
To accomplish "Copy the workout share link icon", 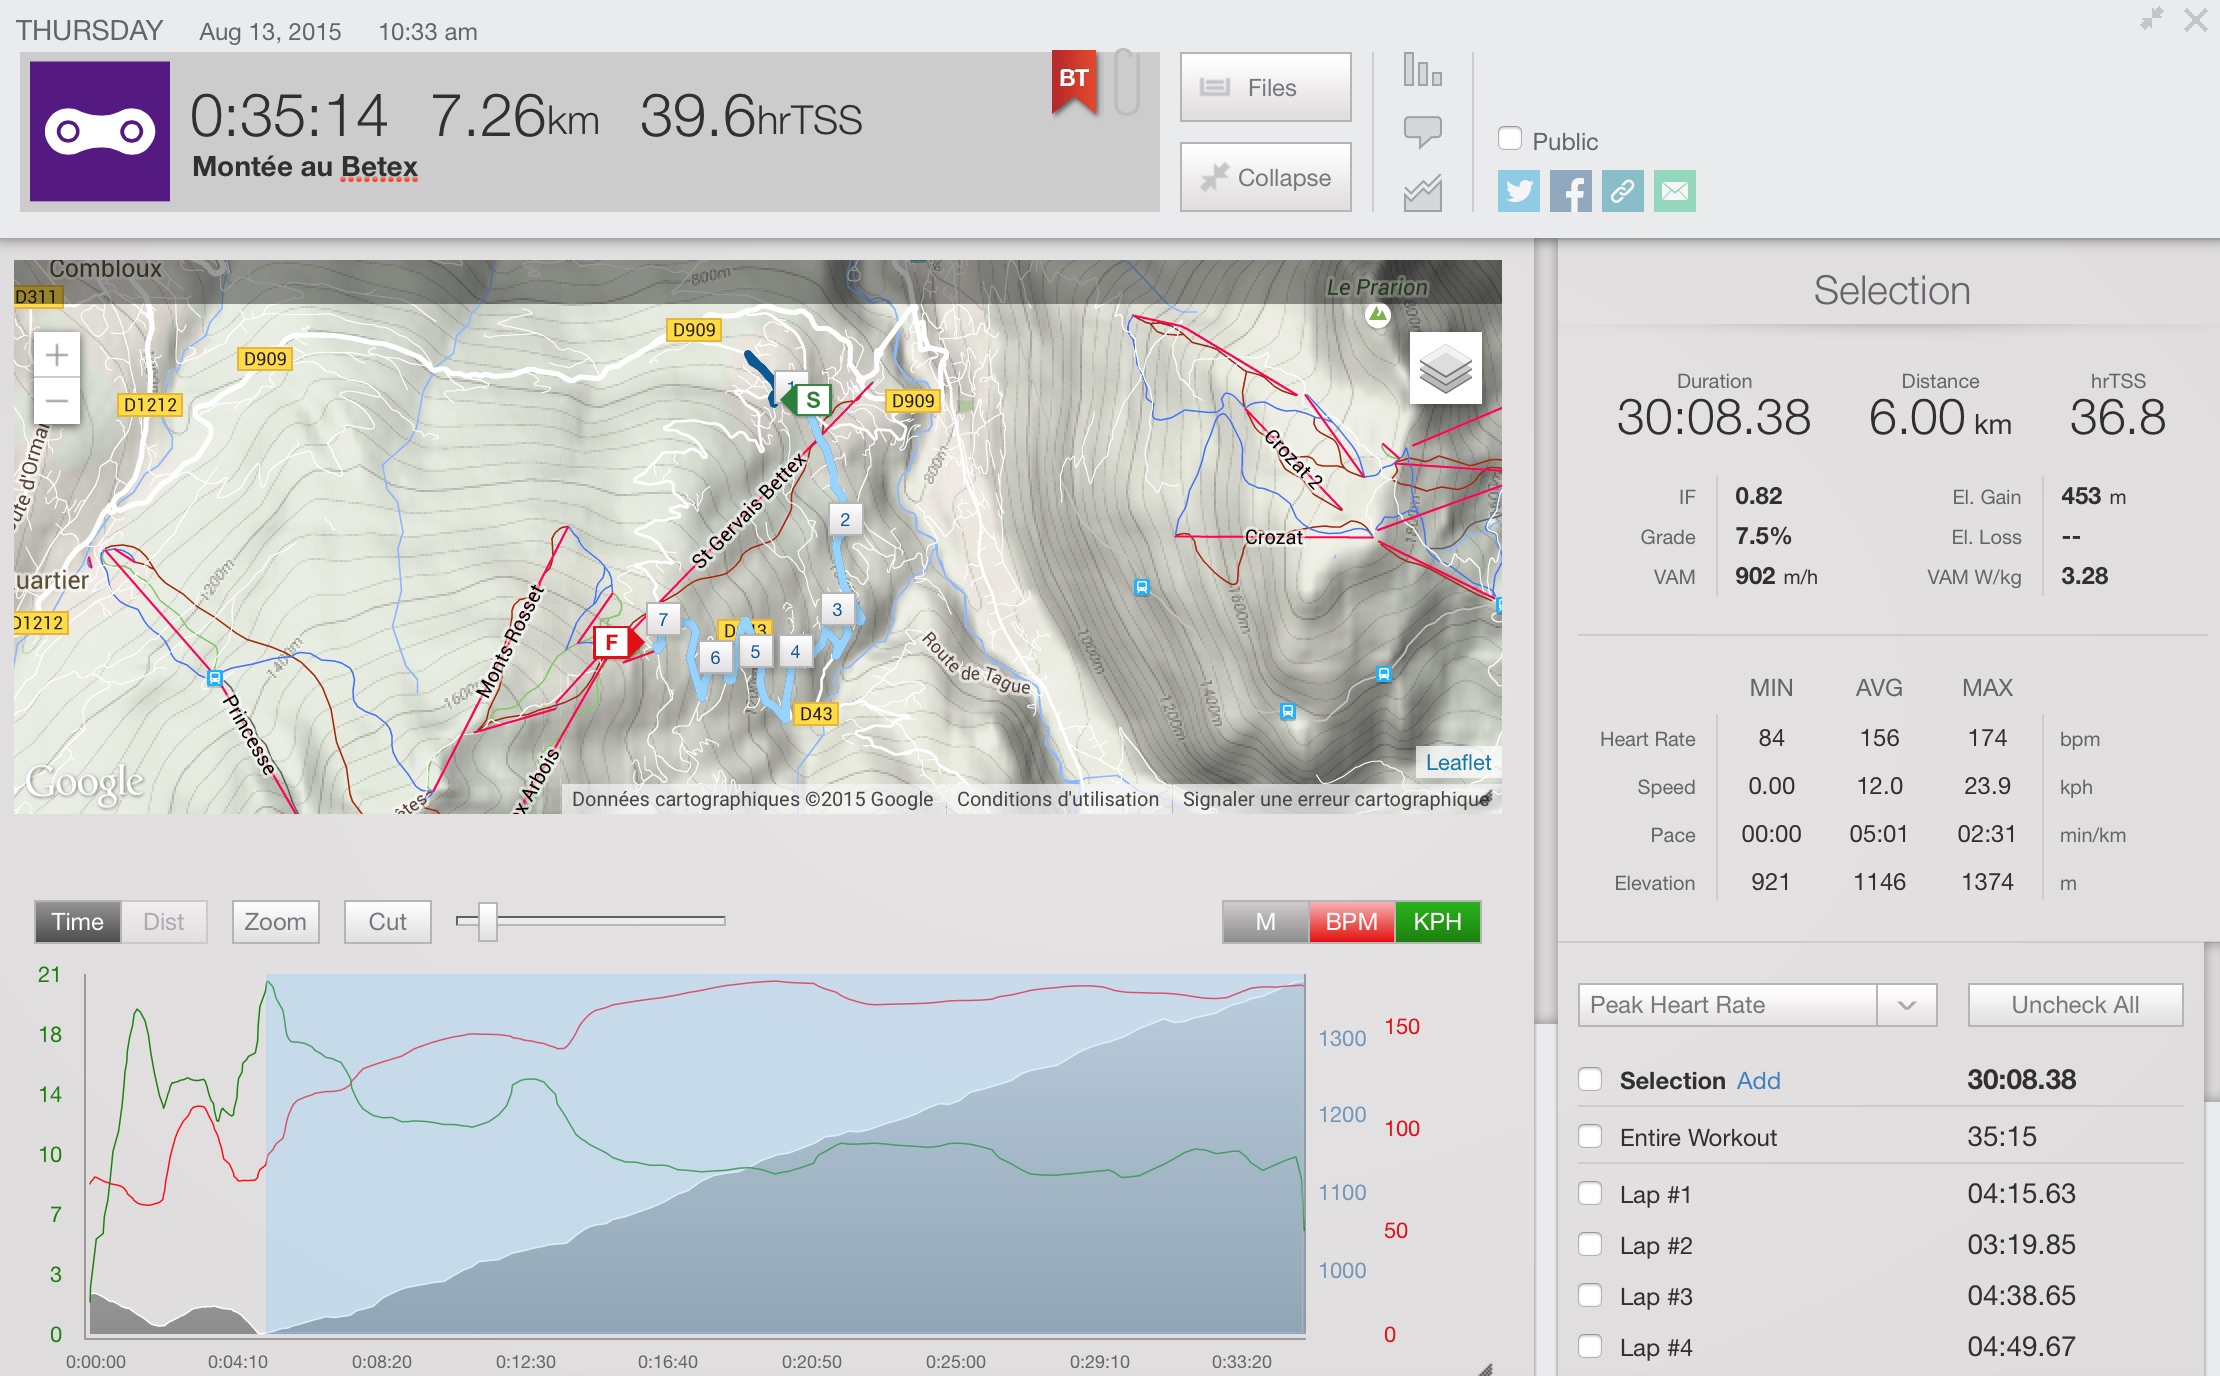I will pyautogui.click(x=1622, y=191).
